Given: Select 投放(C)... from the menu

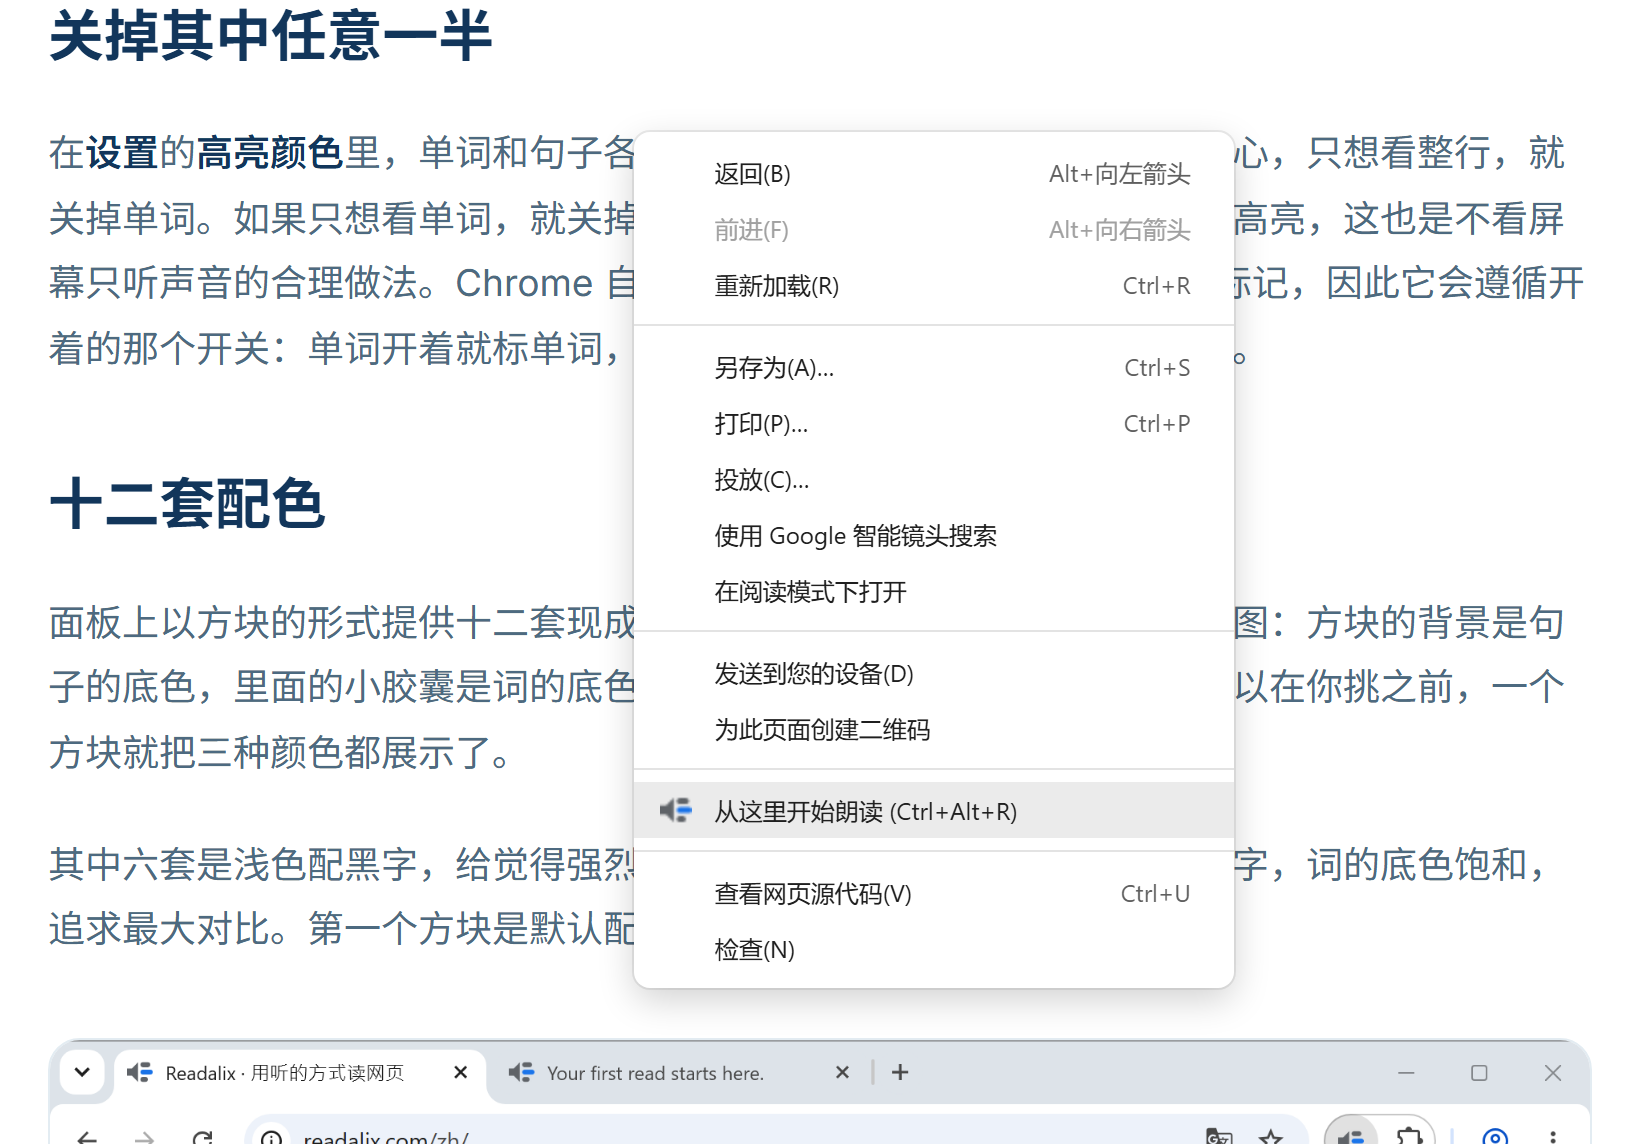Looking at the screenshot, I should click(x=934, y=480).
